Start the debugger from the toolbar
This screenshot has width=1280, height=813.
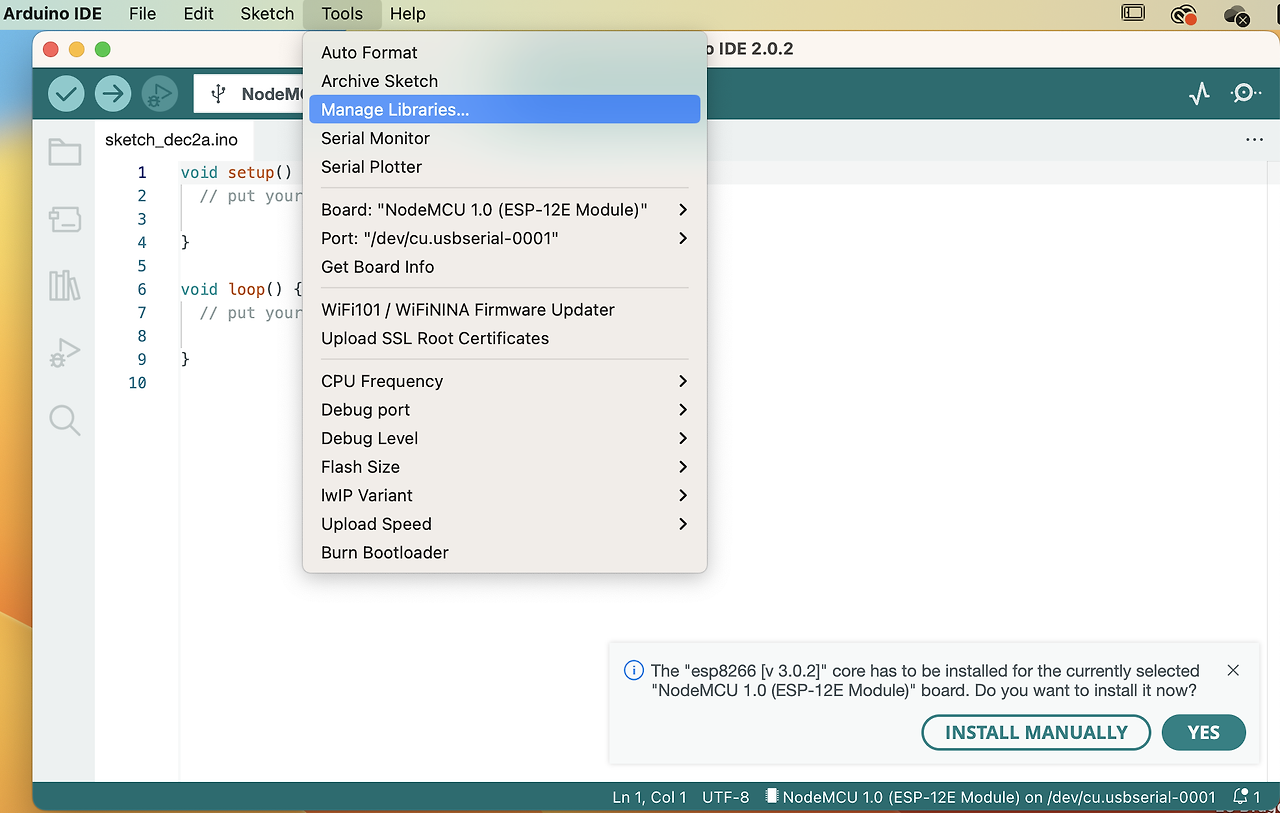tap(159, 94)
